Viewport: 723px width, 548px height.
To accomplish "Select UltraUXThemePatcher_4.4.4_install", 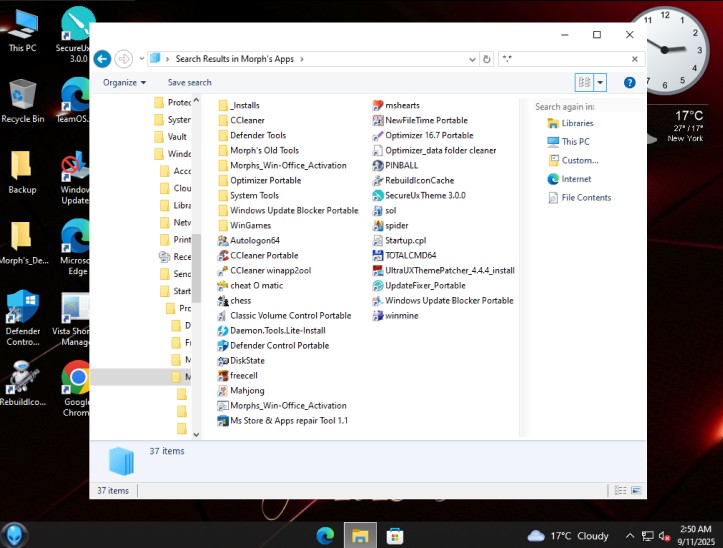I will (x=444, y=270).
